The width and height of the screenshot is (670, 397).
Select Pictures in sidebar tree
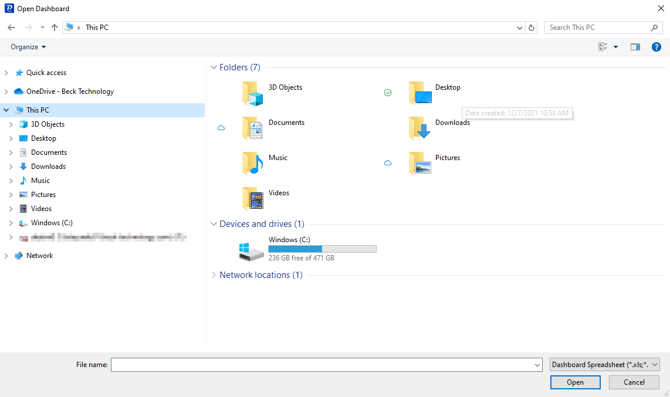43,195
